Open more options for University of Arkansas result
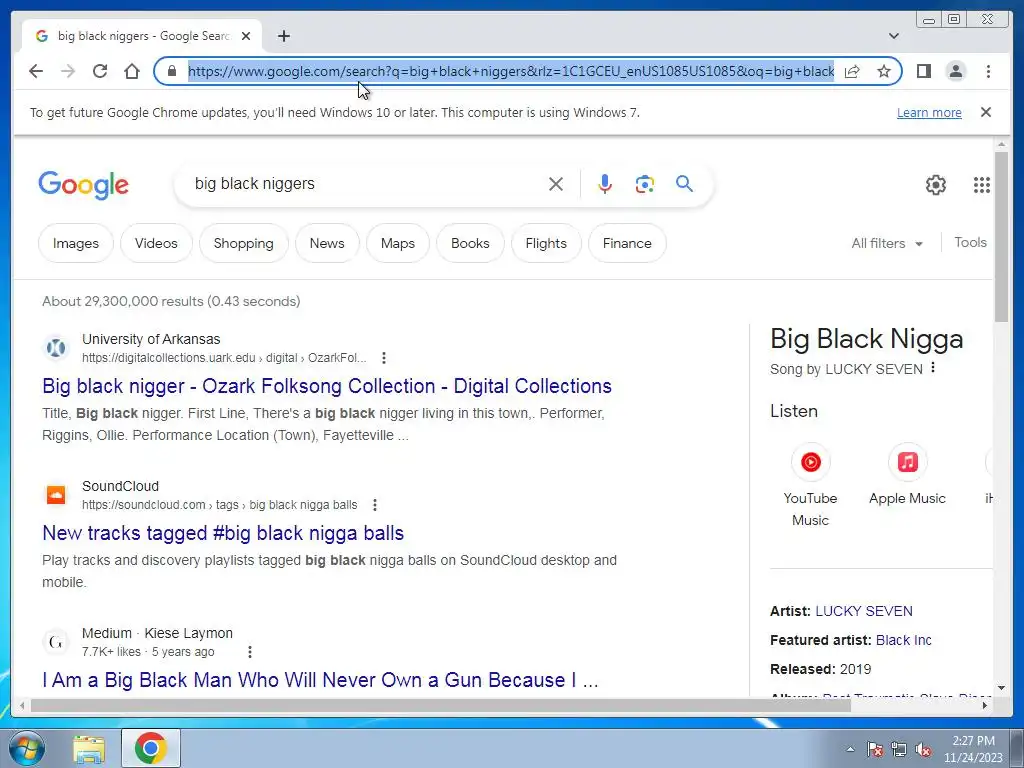 point(384,358)
